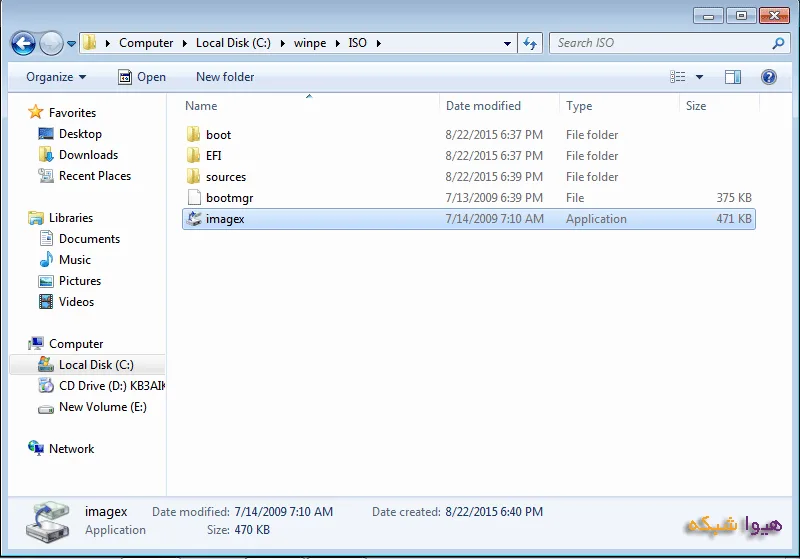Viewport: 800px width, 559px height.
Task: Expand the arrow after ISO breadcrumb
Action: tap(379, 43)
